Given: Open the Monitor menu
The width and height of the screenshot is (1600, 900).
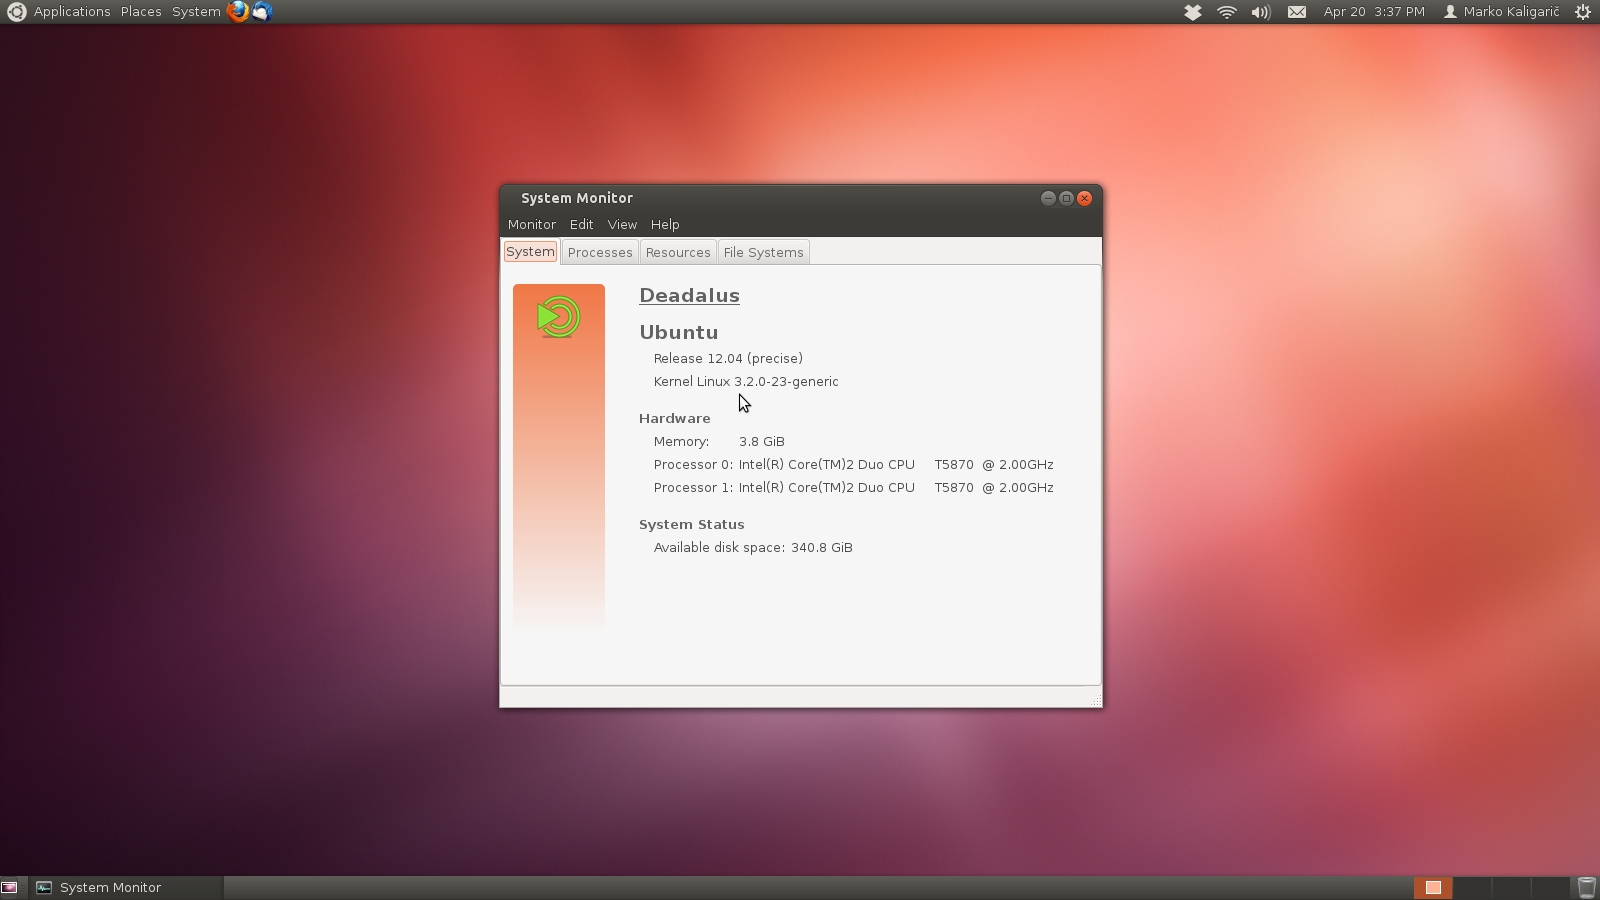Looking at the screenshot, I should tap(532, 225).
